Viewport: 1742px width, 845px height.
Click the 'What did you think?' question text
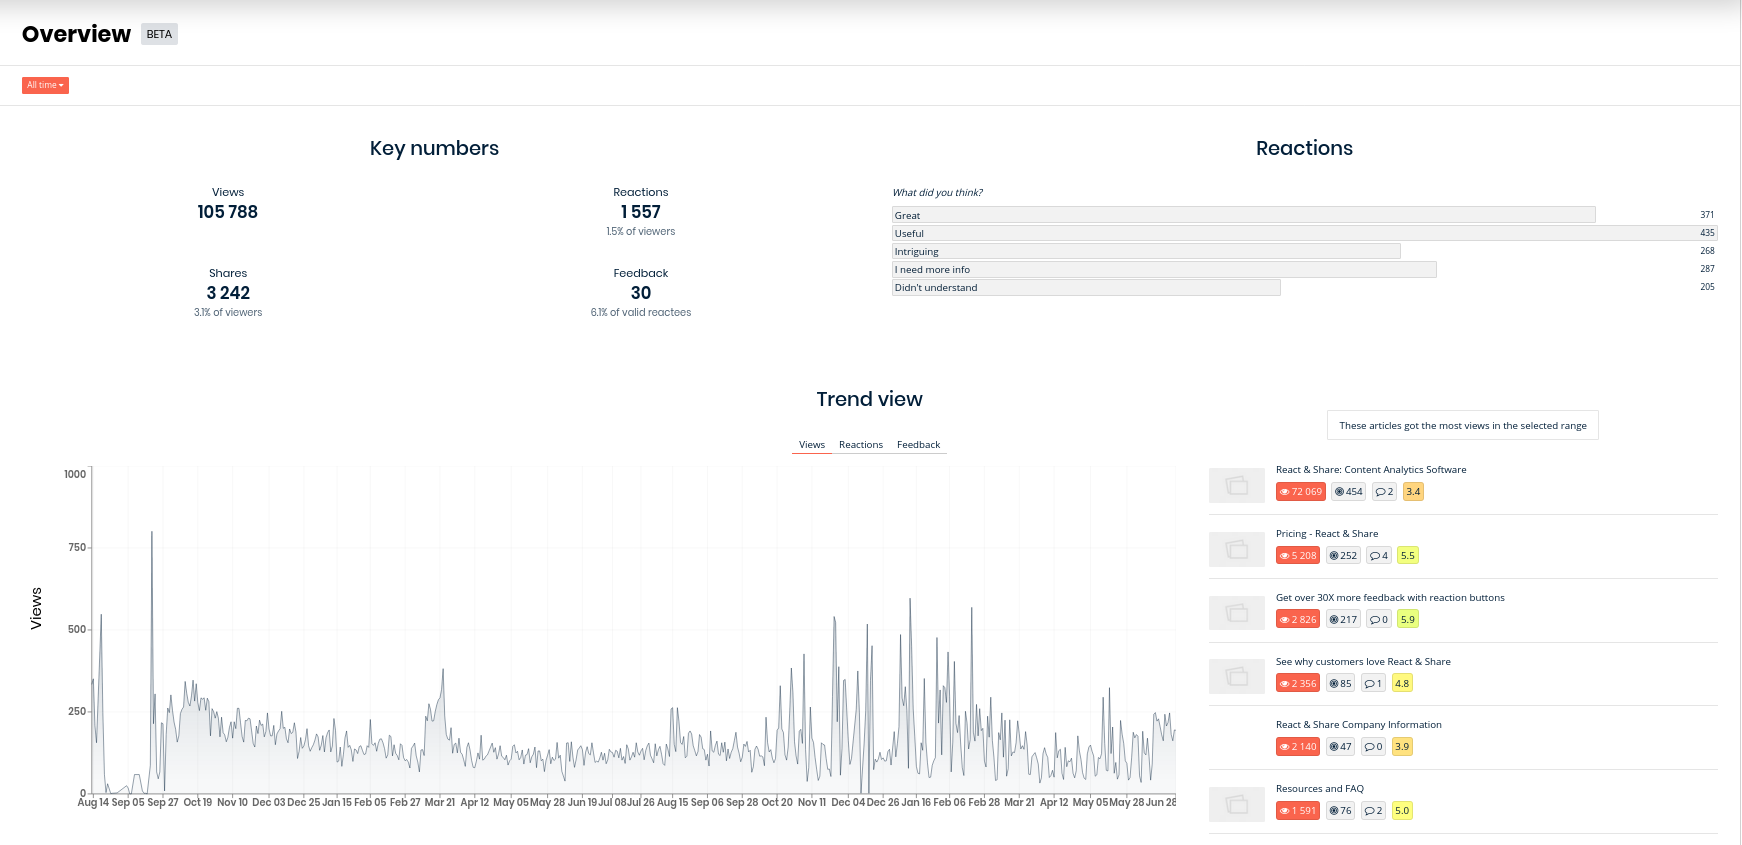[x=938, y=193]
